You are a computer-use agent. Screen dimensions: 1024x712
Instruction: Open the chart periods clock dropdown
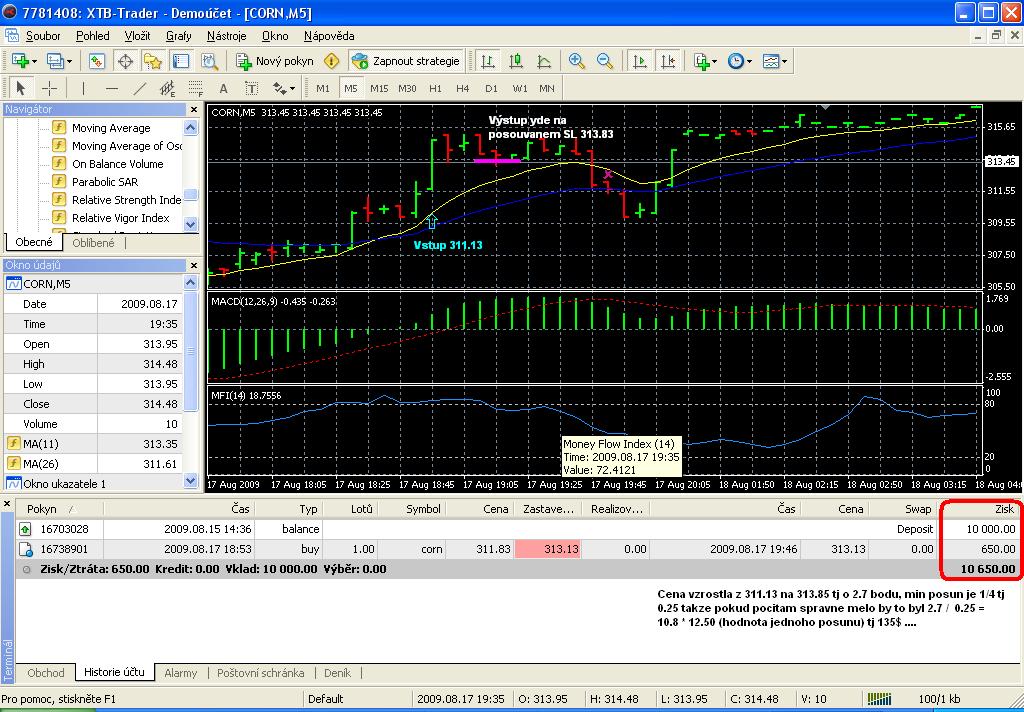click(x=739, y=61)
